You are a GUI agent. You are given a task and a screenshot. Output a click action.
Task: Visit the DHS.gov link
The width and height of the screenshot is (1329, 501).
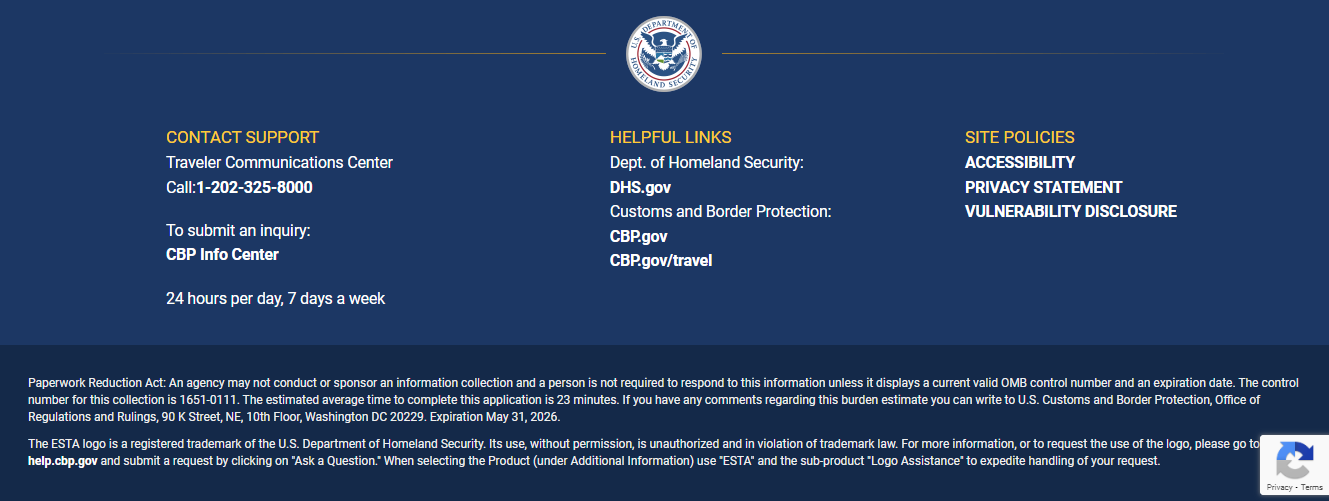click(x=640, y=187)
